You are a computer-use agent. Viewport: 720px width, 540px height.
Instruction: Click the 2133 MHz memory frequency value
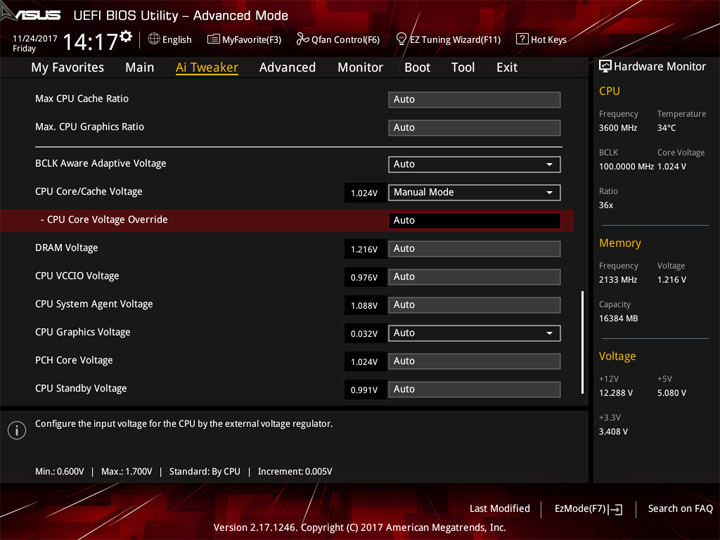[618, 280]
